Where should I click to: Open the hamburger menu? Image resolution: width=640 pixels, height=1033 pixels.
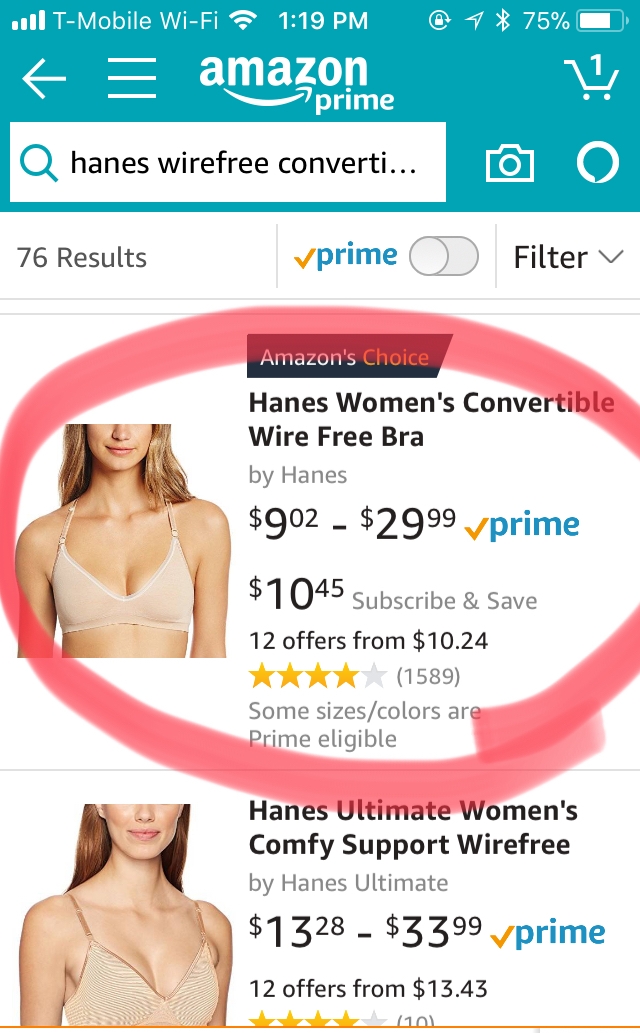pyautogui.click(x=132, y=78)
